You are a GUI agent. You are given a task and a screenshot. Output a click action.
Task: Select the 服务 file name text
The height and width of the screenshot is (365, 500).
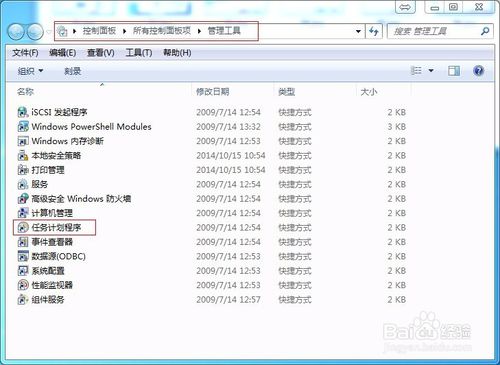click(40, 184)
